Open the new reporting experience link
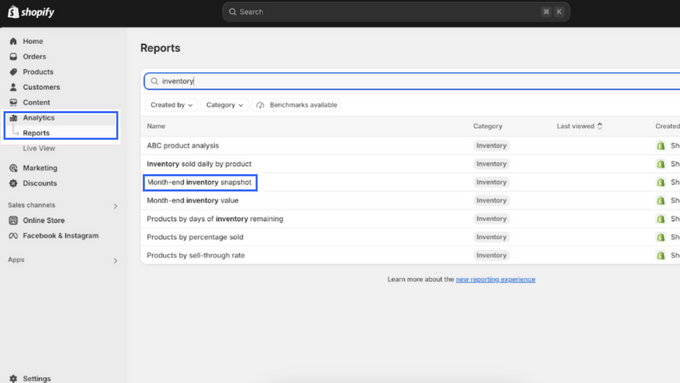The width and height of the screenshot is (680, 383). [x=495, y=279]
